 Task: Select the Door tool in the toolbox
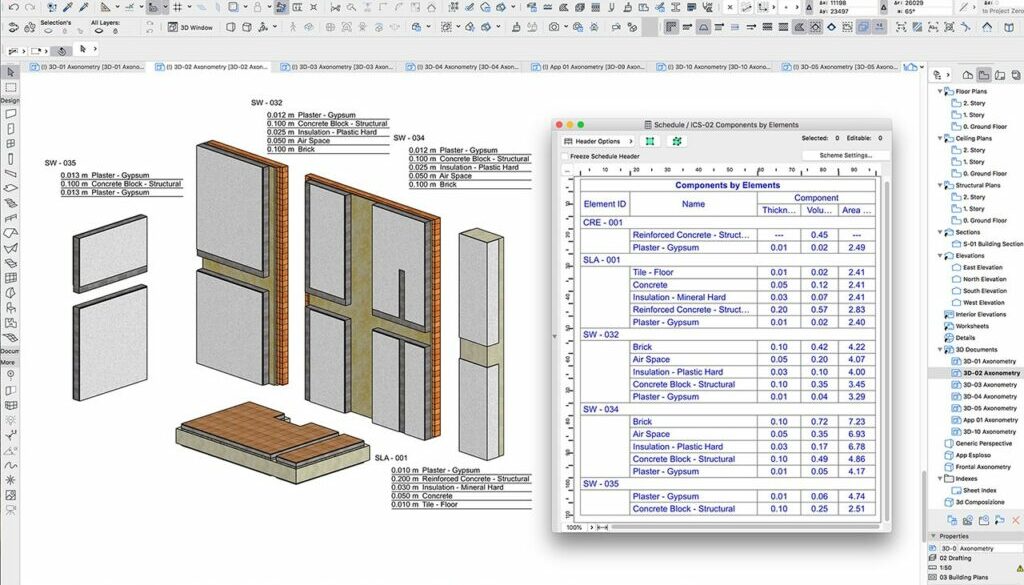(x=10, y=129)
